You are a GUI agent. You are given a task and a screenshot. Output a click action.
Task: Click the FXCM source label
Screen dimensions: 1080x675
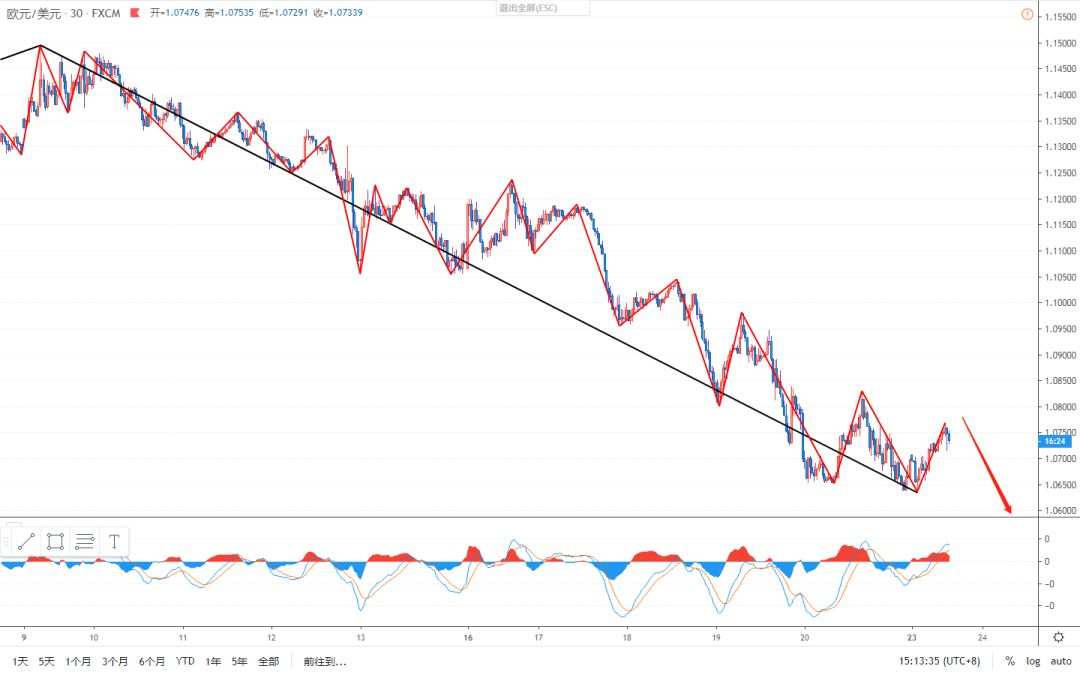click(x=105, y=13)
